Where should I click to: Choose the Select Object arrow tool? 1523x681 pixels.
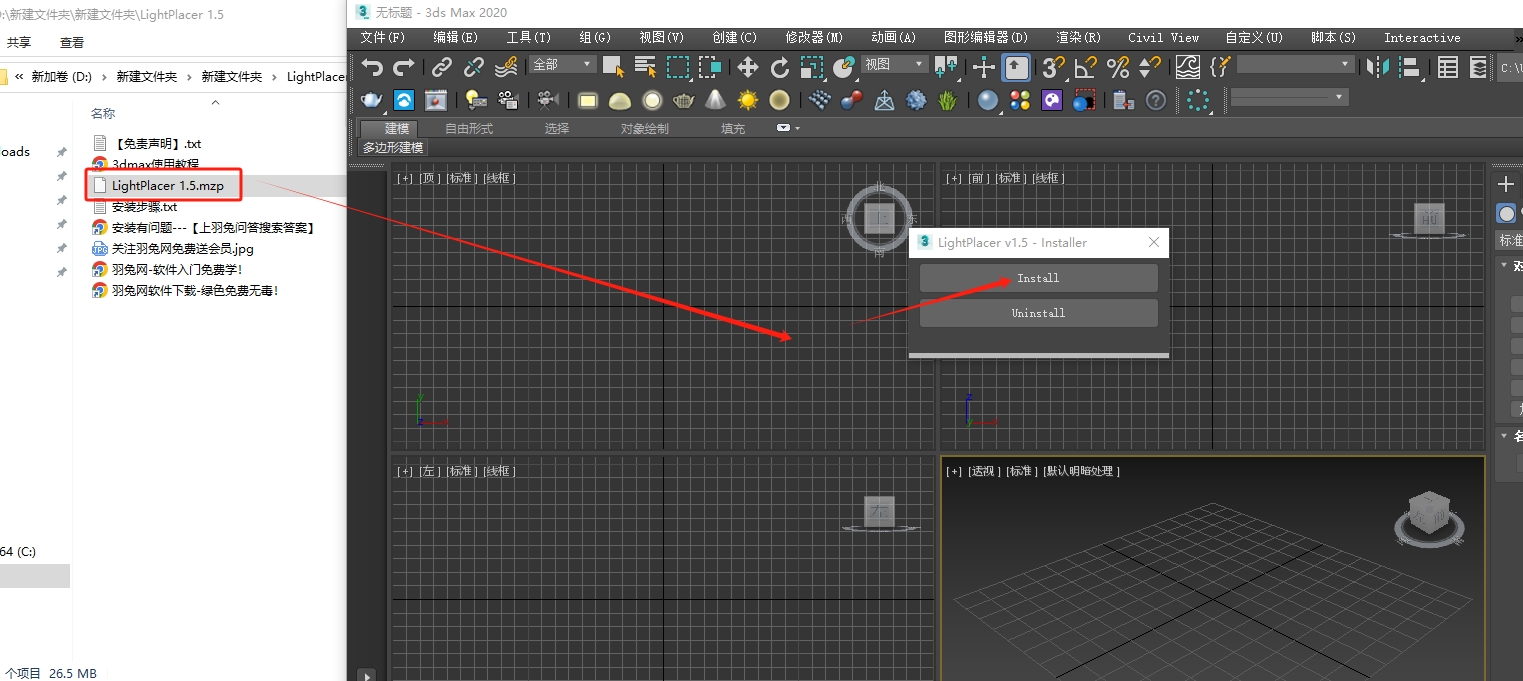tap(612, 67)
